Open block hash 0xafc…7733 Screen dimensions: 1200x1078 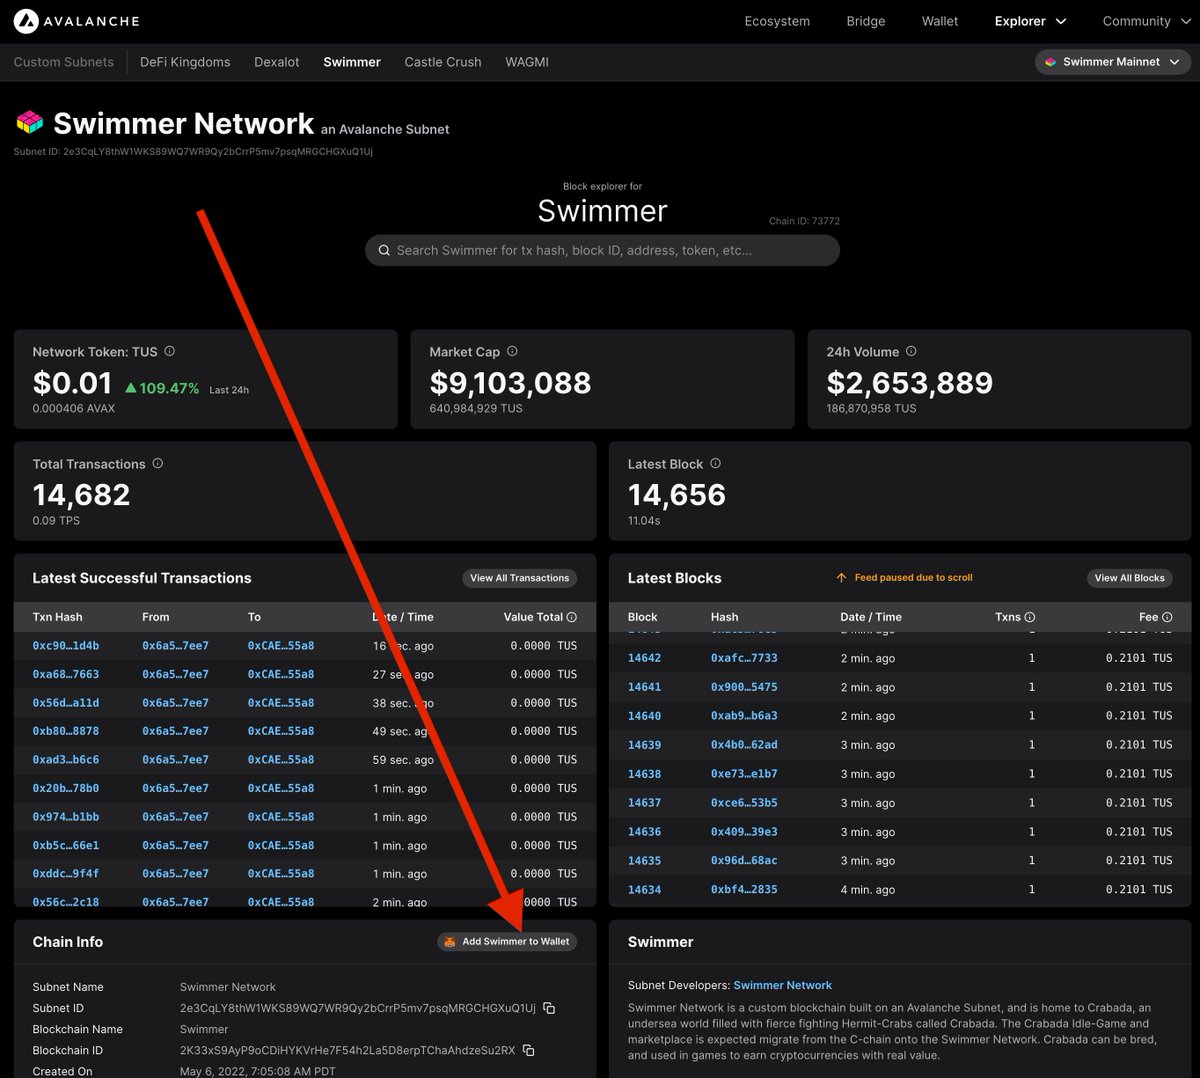coord(744,658)
